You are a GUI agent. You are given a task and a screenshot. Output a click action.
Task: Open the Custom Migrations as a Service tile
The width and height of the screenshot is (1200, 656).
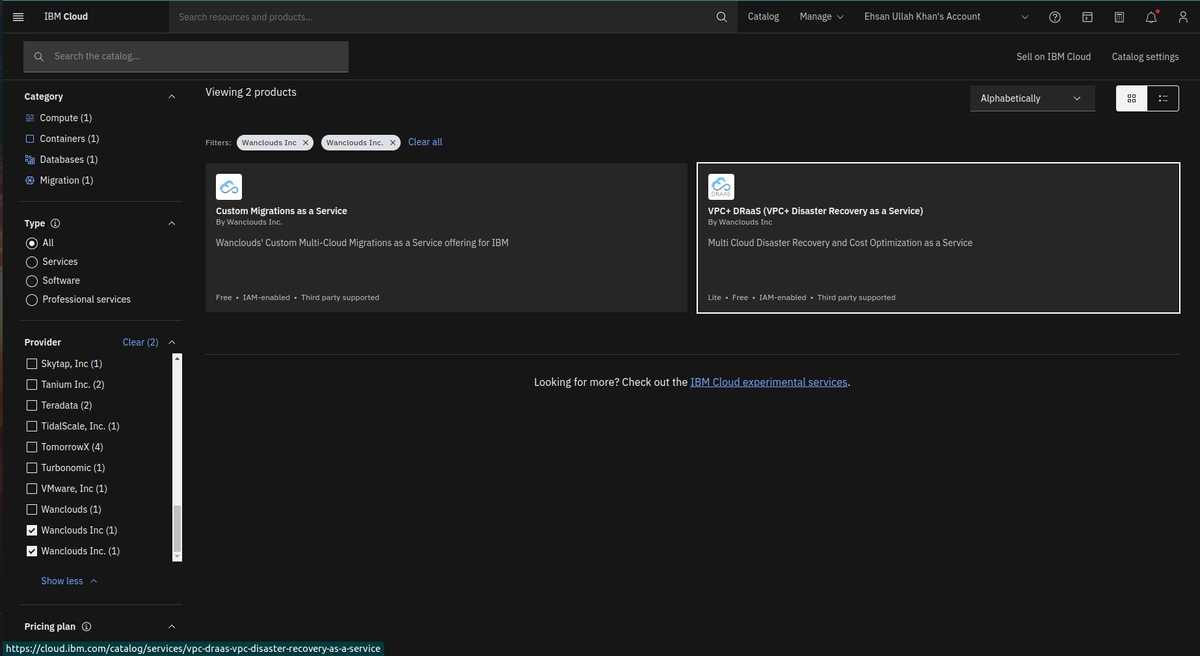[446, 238]
